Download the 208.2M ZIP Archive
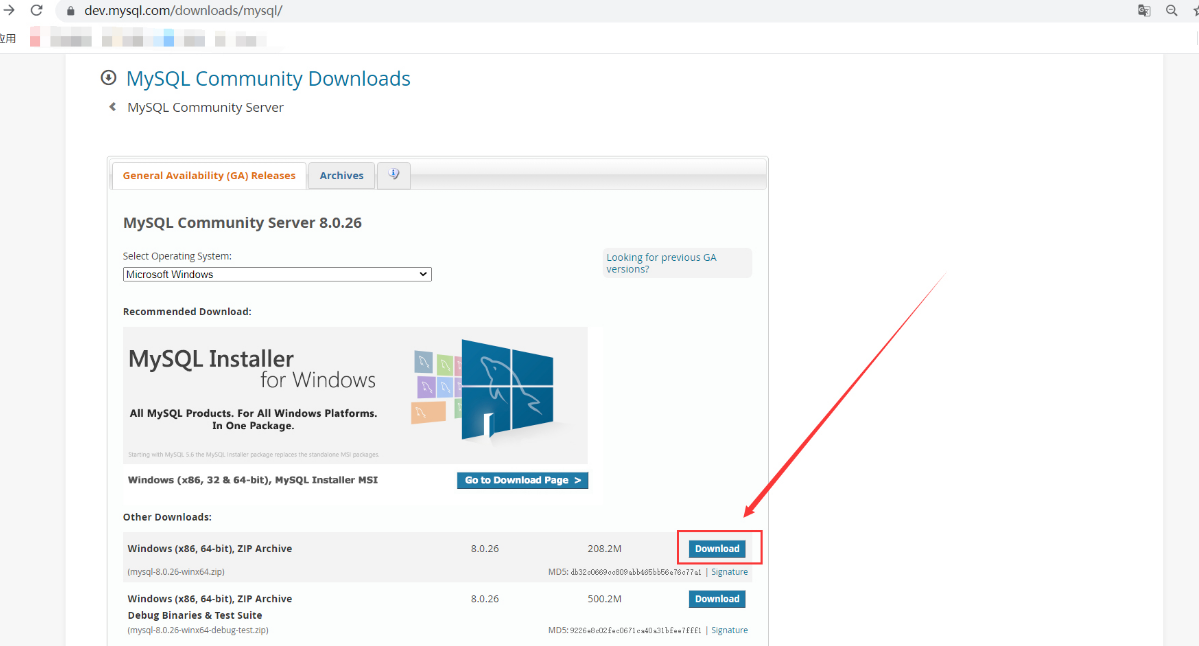This screenshot has height=646, width=1199. click(x=717, y=549)
